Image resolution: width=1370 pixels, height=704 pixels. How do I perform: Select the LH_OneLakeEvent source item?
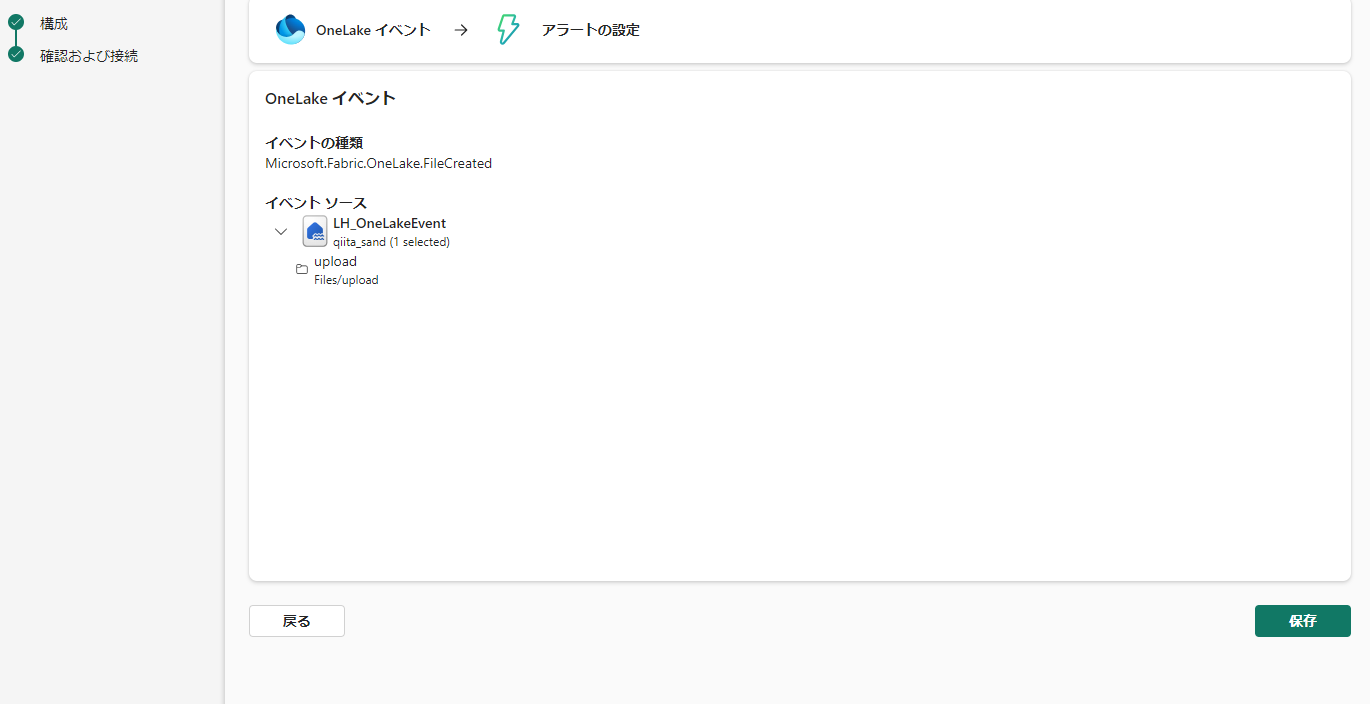(389, 223)
